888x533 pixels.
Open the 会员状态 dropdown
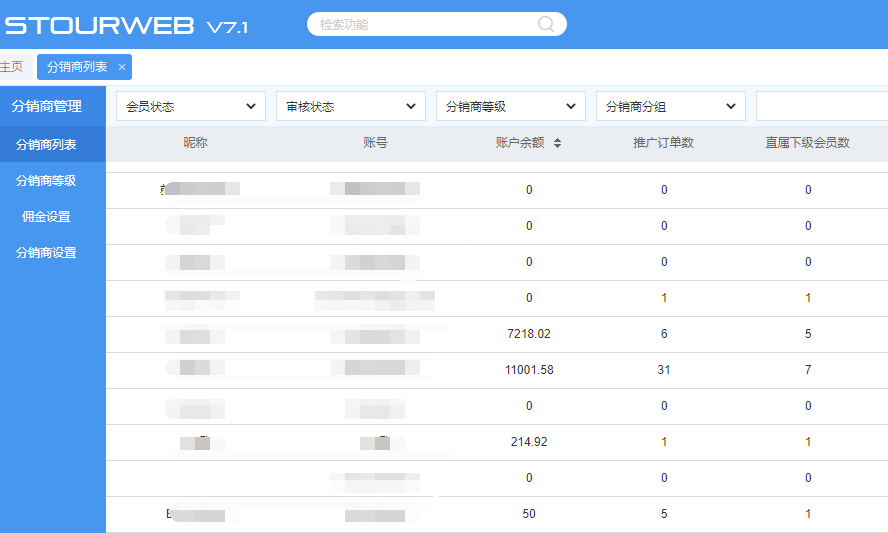pos(191,106)
